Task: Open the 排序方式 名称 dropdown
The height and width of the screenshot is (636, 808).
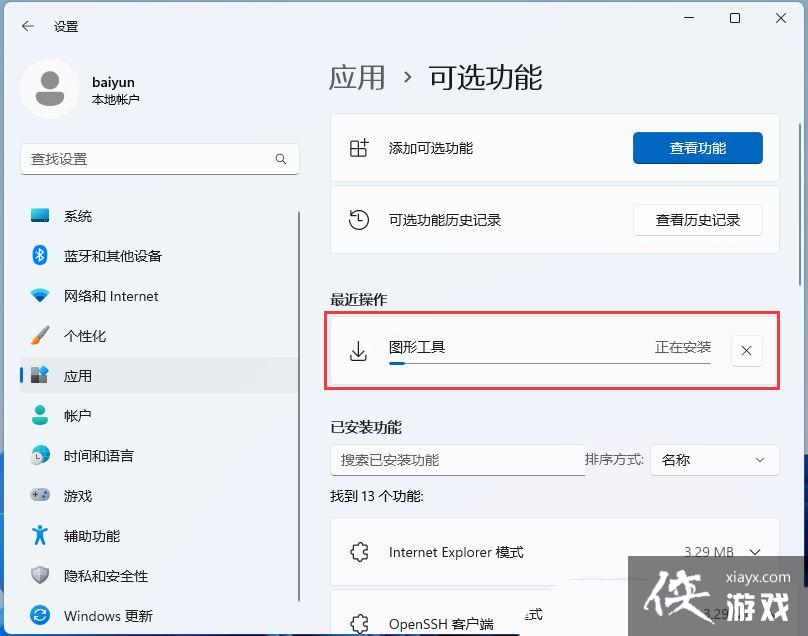Action: click(x=714, y=460)
